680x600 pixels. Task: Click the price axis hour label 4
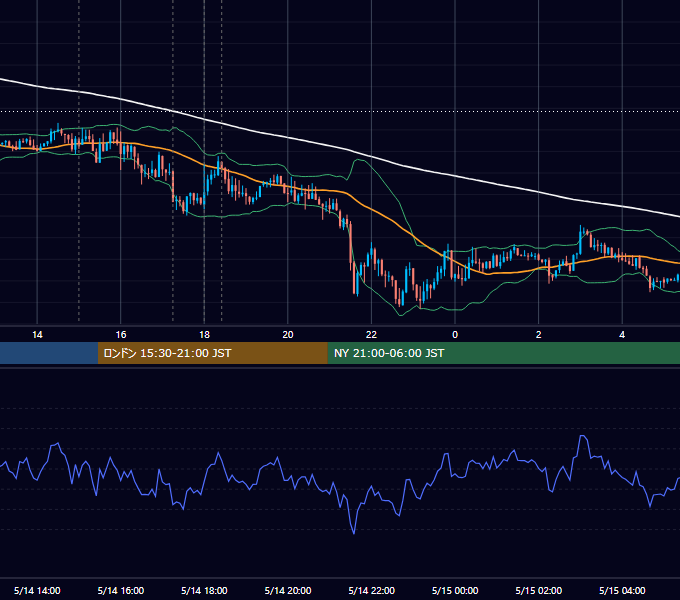pyautogui.click(x=622, y=335)
